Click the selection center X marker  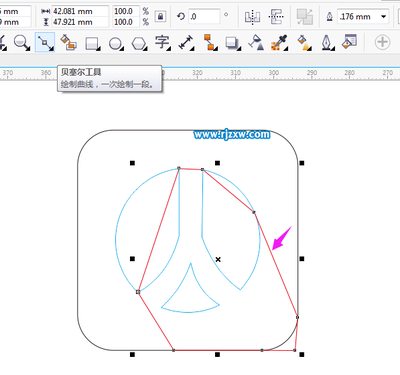point(218,259)
